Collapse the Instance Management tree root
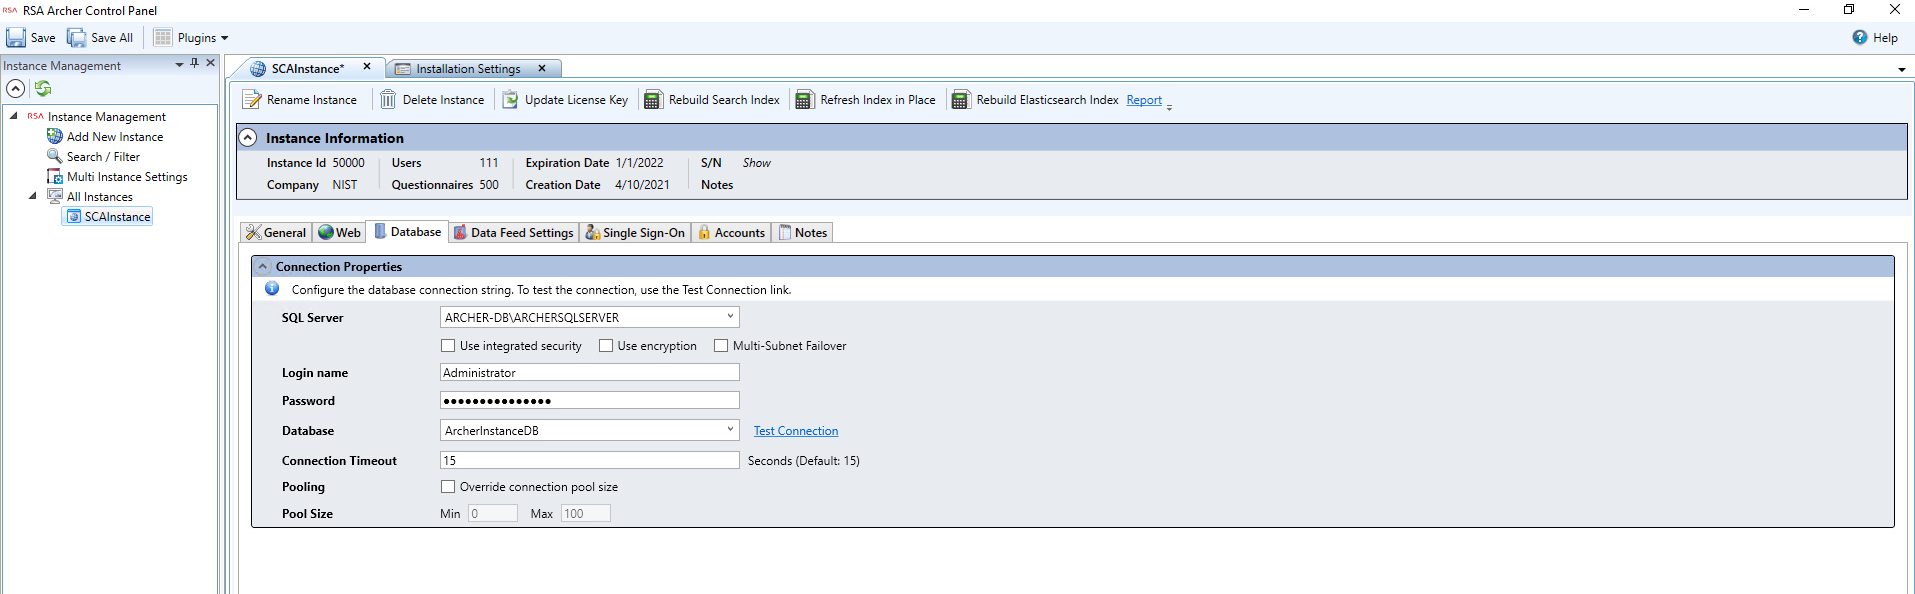 (14, 116)
